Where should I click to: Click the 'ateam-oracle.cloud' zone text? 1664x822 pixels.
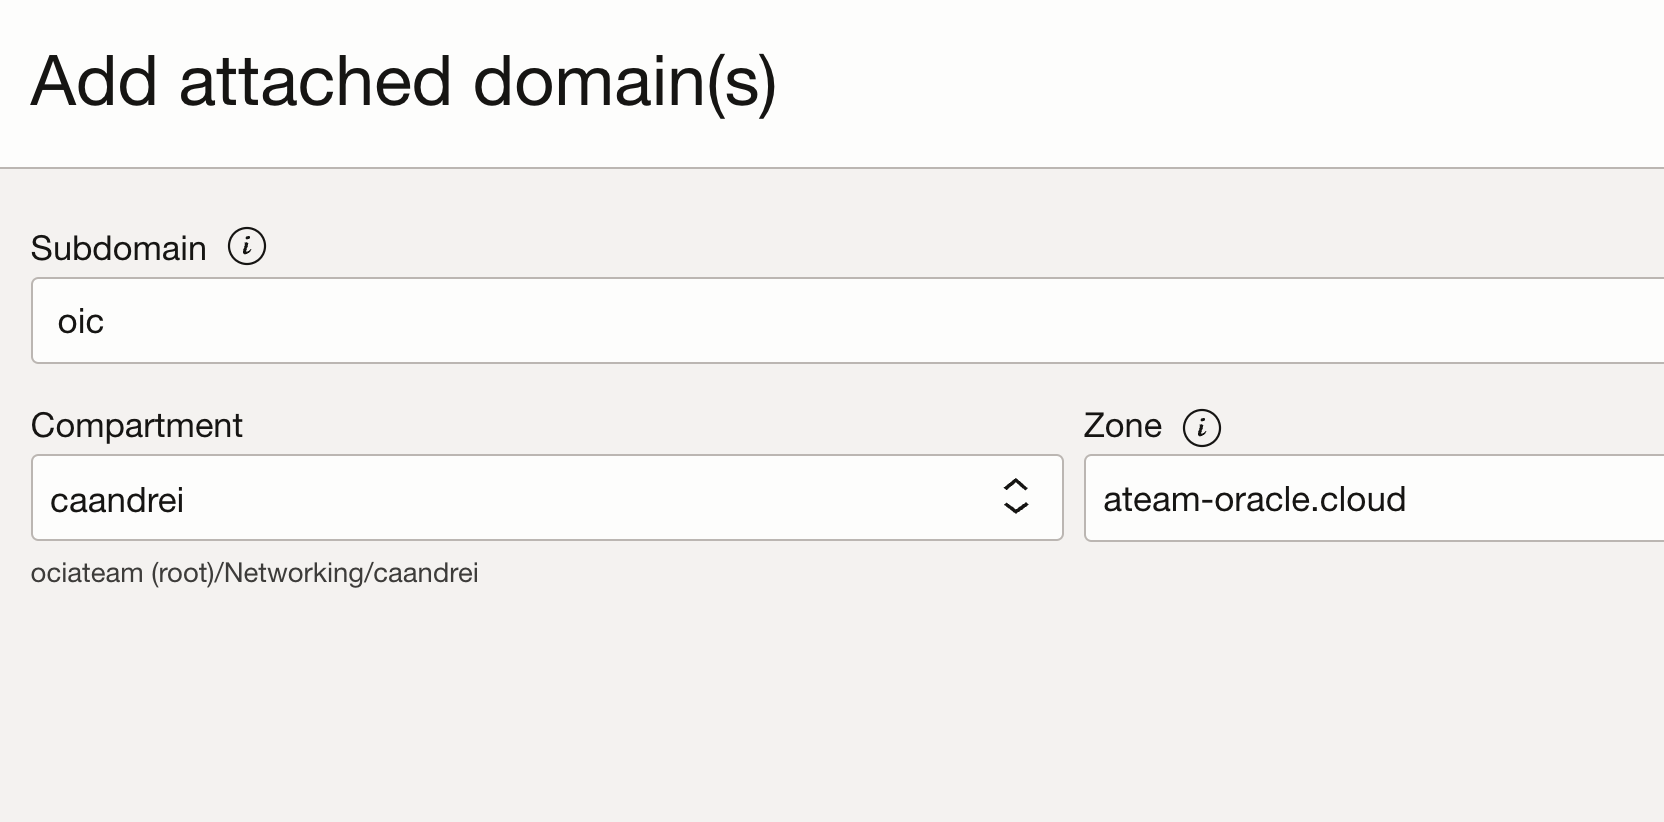[1254, 499]
